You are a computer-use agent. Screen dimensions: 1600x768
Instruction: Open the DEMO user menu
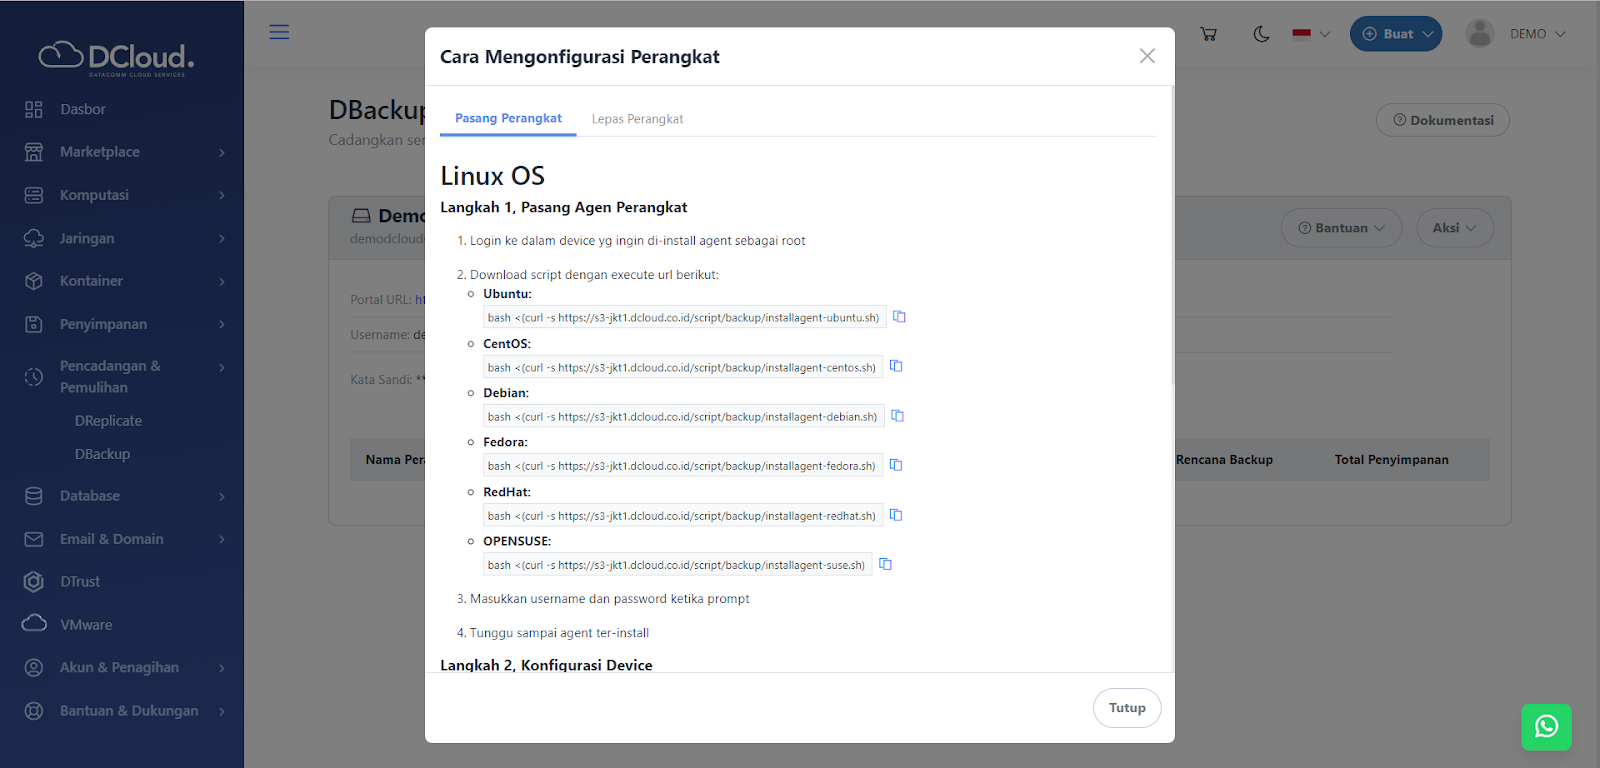[x=1516, y=34]
